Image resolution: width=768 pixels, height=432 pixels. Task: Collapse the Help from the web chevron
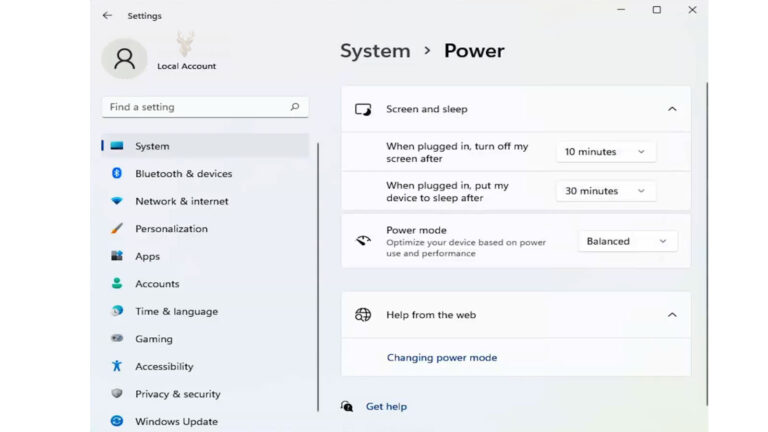pyautogui.click(x=672, y=314)
